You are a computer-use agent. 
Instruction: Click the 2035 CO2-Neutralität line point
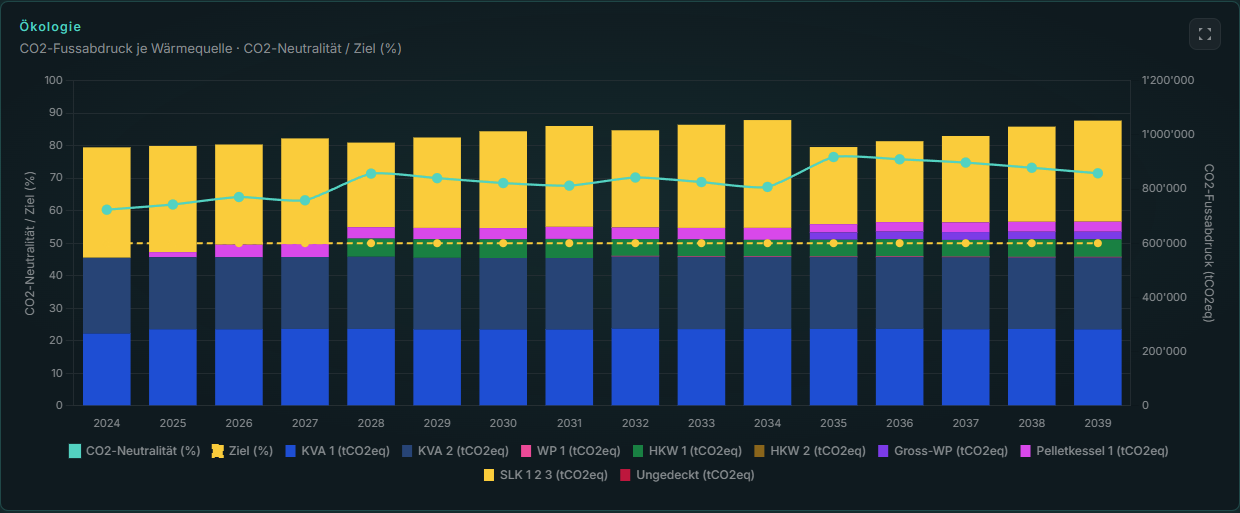833,157
